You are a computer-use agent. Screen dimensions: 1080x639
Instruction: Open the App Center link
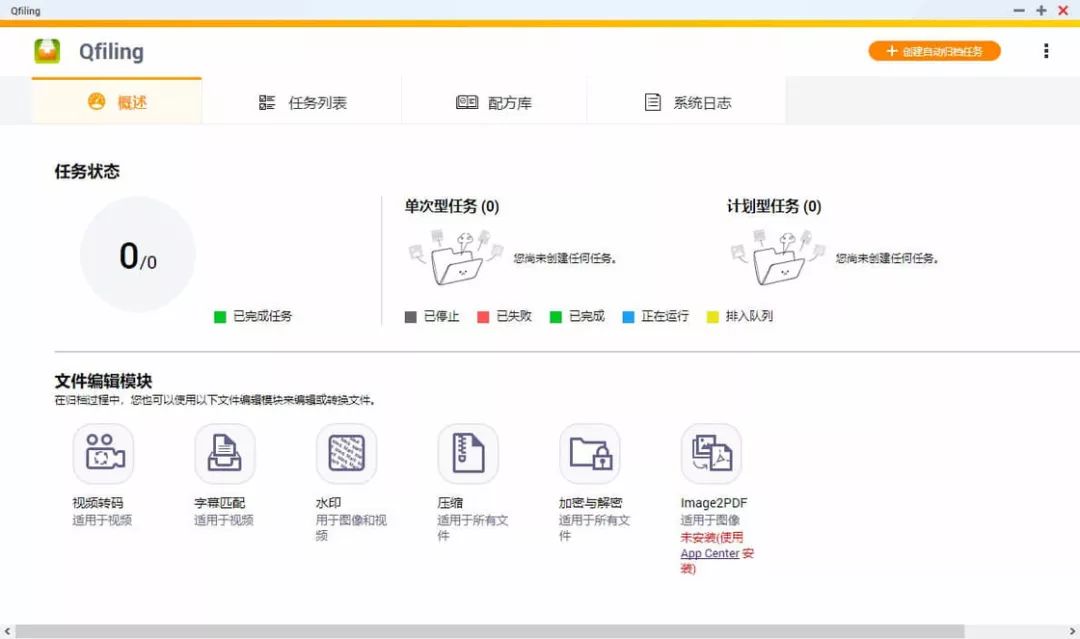(x=709, y=554)
